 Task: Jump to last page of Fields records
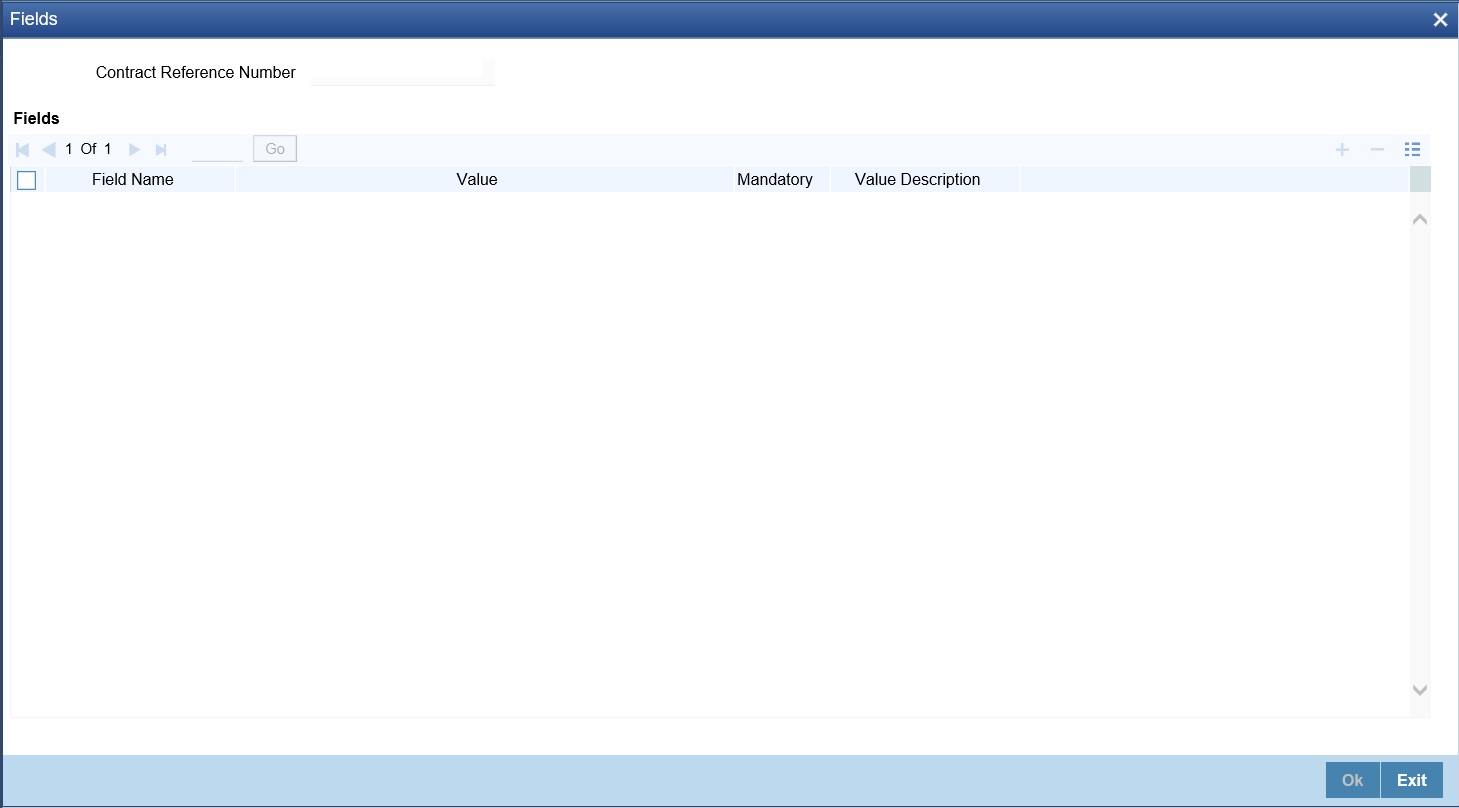(160, 149)
